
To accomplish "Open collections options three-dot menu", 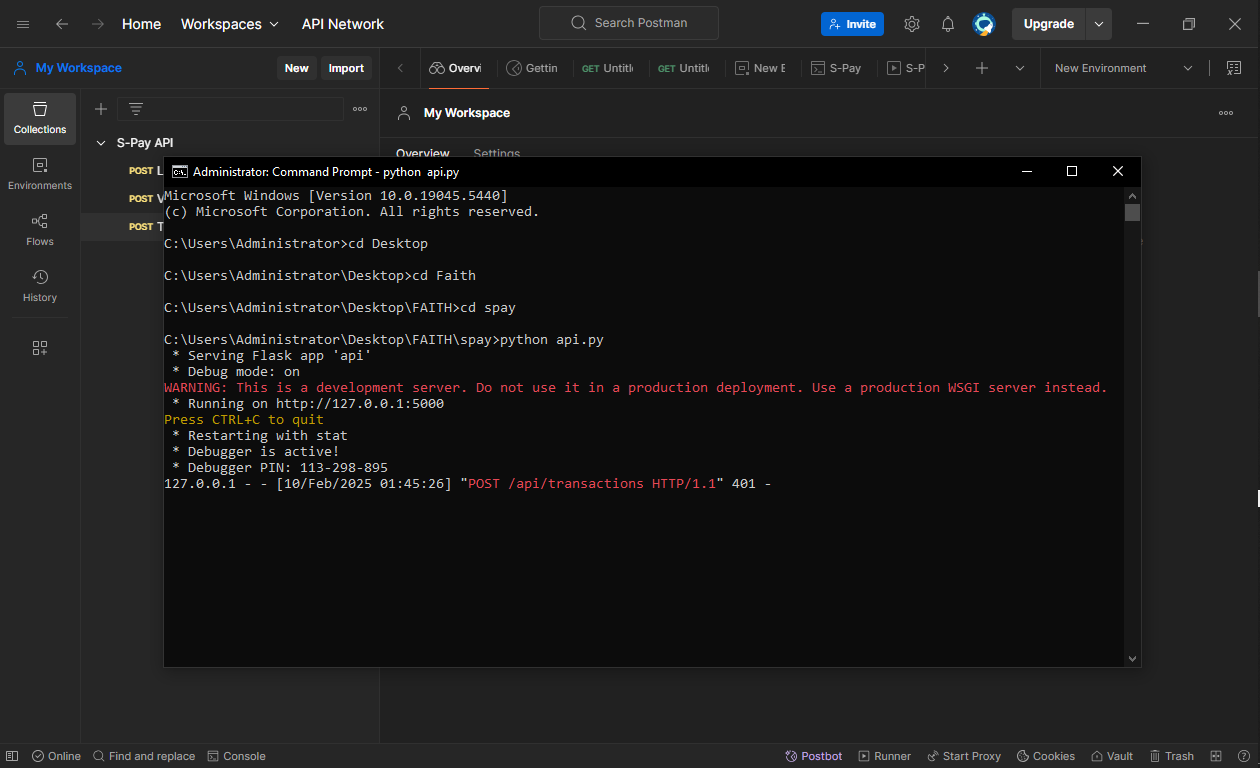I will (360, 109).
